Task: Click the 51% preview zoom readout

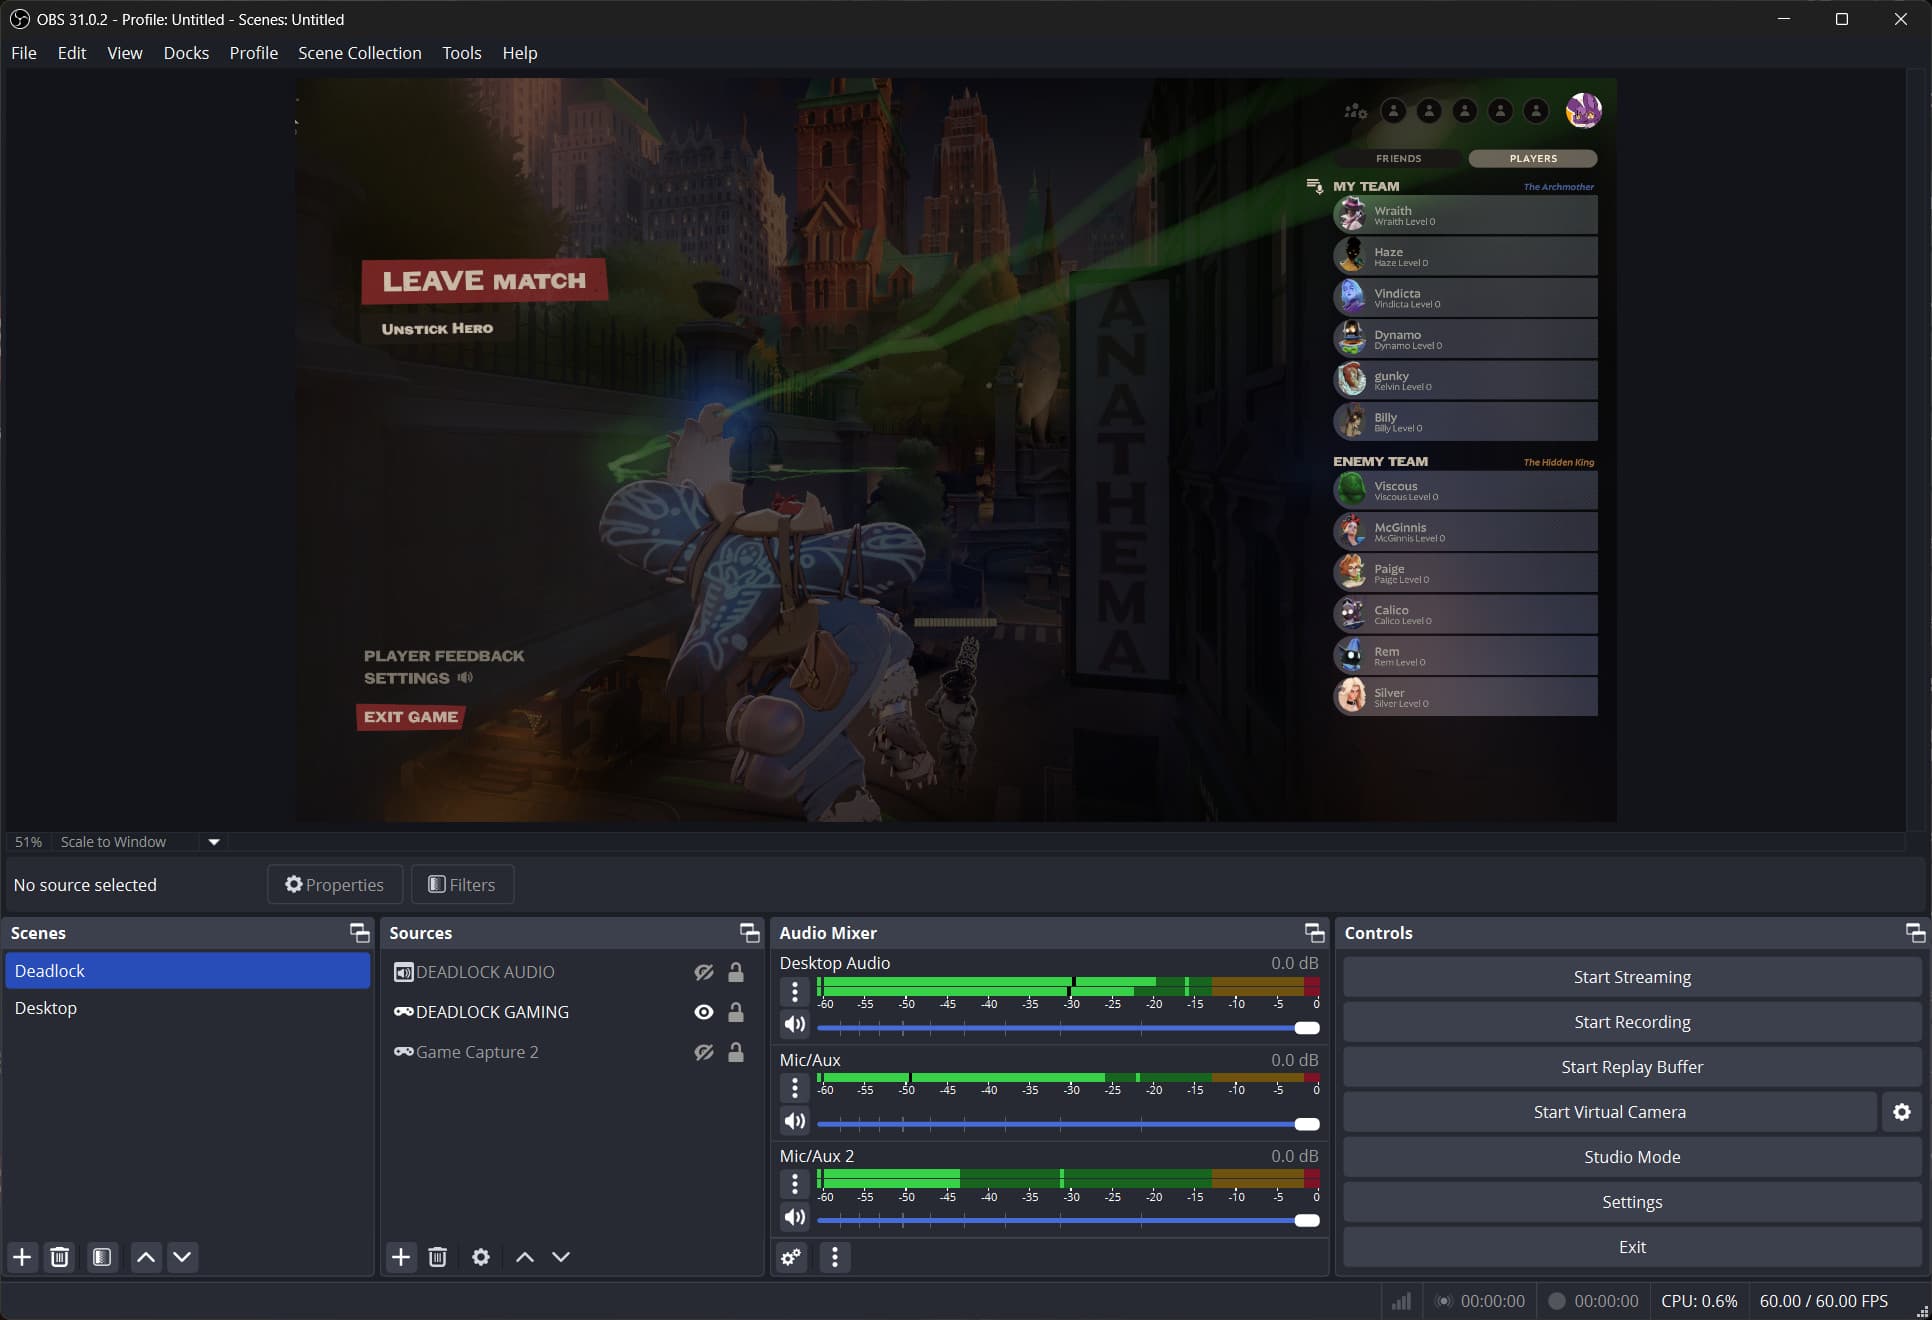Action: point(28,842)
